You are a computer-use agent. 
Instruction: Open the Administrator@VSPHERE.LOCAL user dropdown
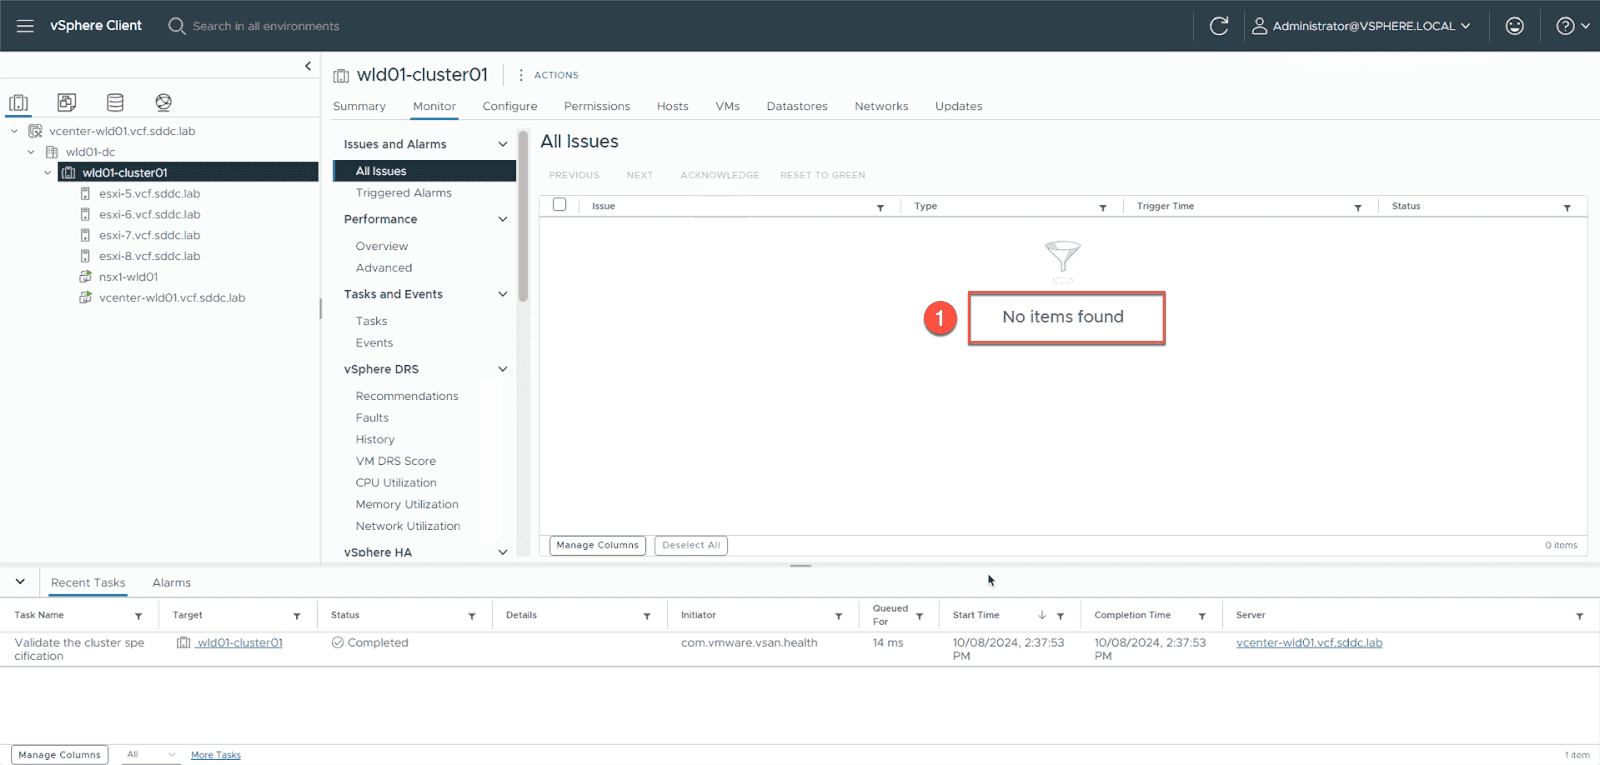pyautogui.click(x=1362, y=26)
